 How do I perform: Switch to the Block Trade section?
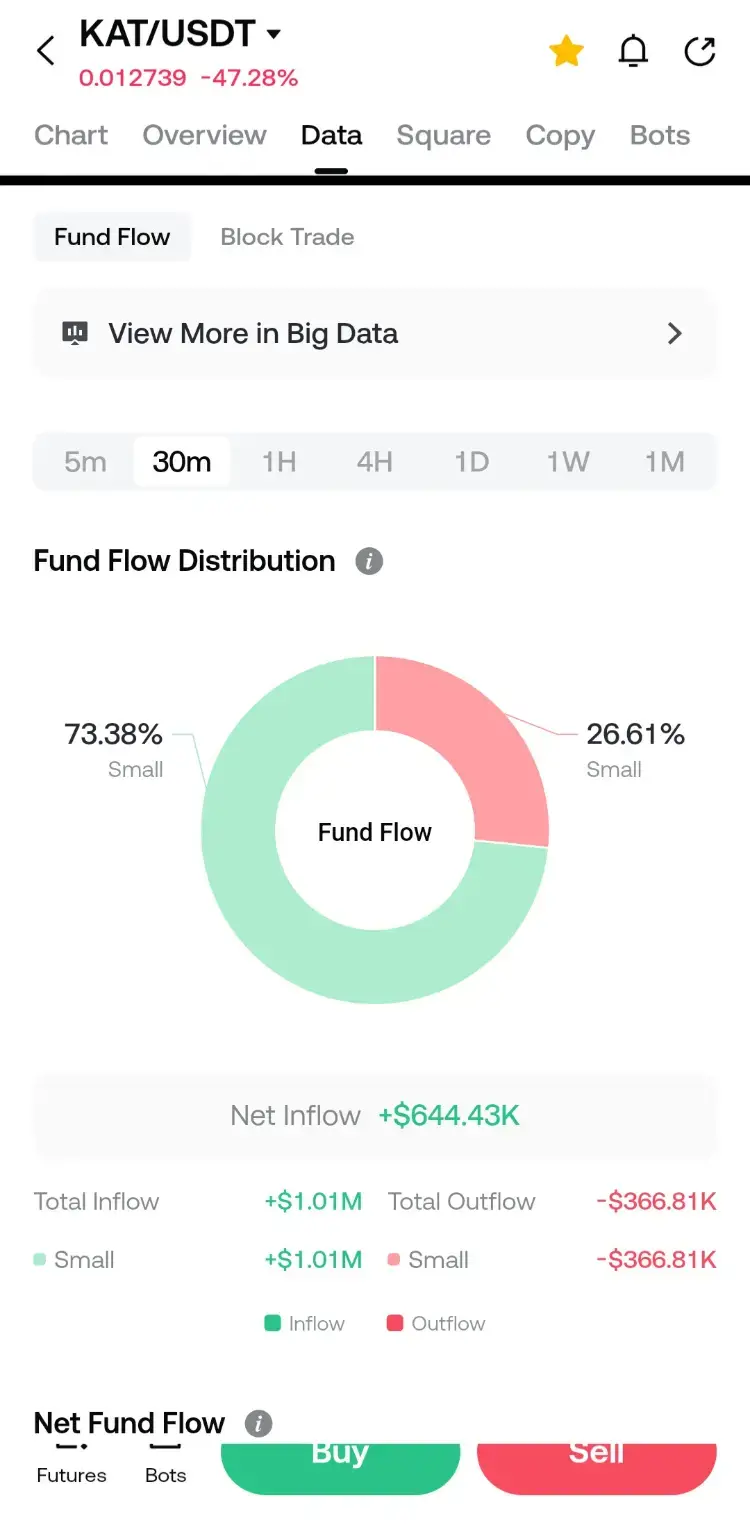tap(287, 237)
